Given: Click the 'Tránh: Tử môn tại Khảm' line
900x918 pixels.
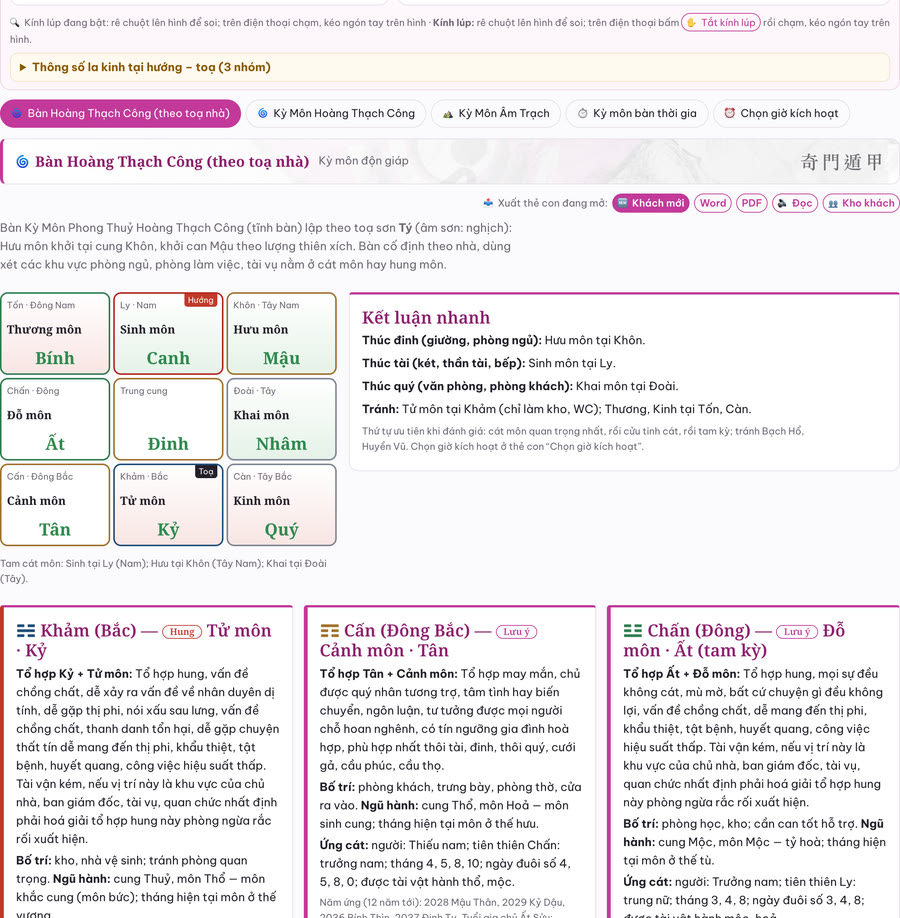Looking at the screenshot, I should point(556,409).
